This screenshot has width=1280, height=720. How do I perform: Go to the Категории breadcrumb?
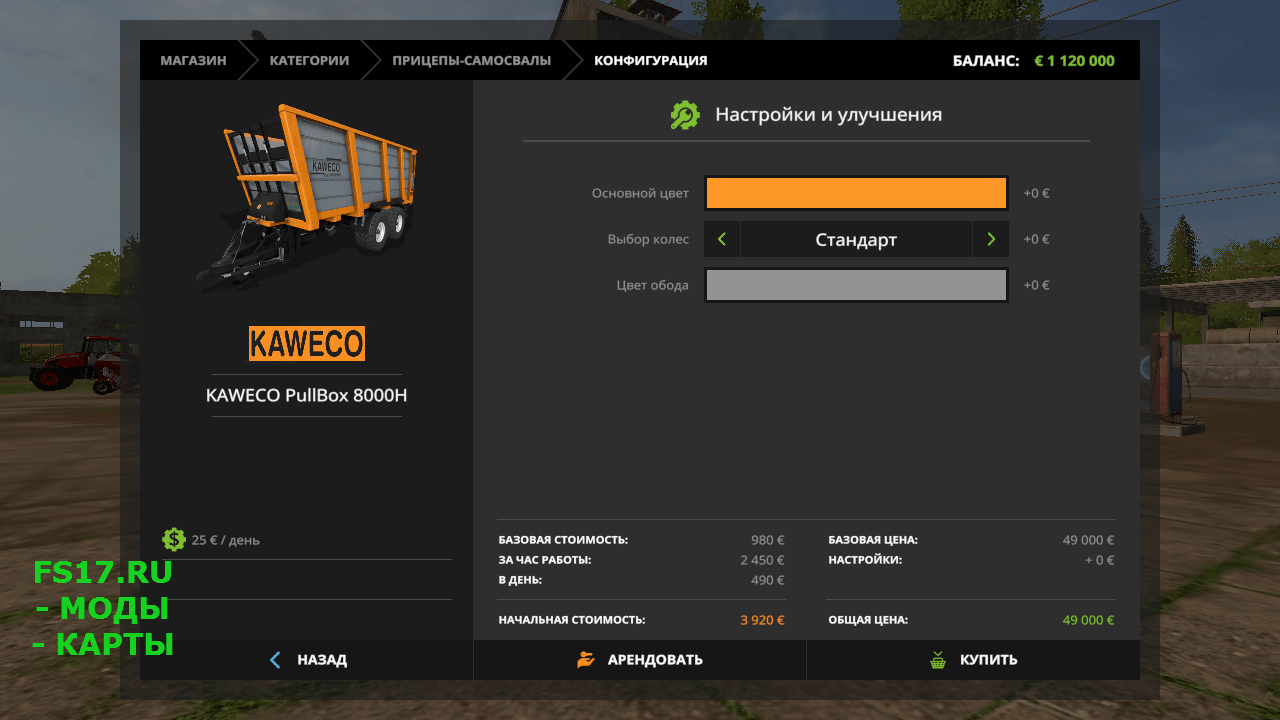click(309, 60)
